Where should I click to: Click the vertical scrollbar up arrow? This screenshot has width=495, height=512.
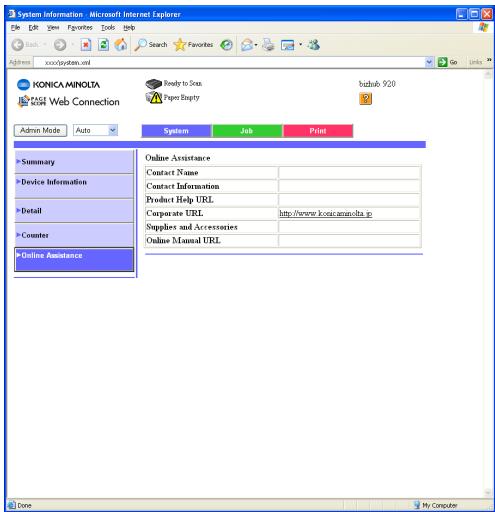coord(488,74)
